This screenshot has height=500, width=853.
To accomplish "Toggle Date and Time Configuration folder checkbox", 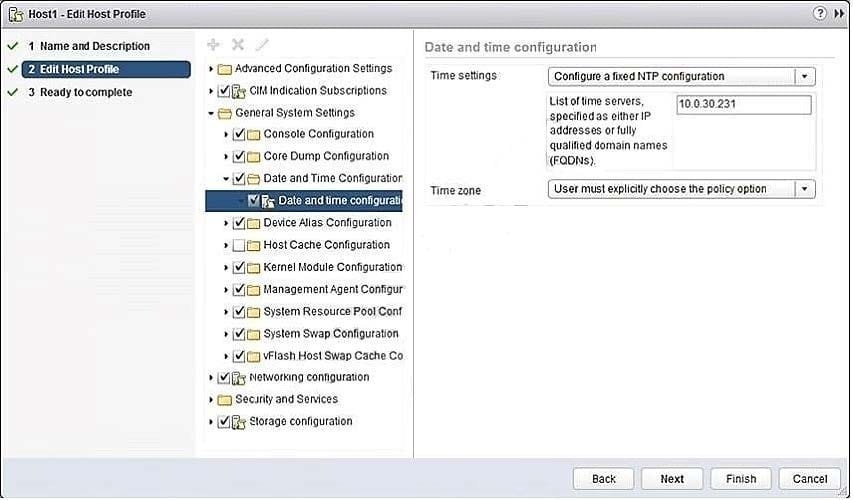I will pos(239,178).
